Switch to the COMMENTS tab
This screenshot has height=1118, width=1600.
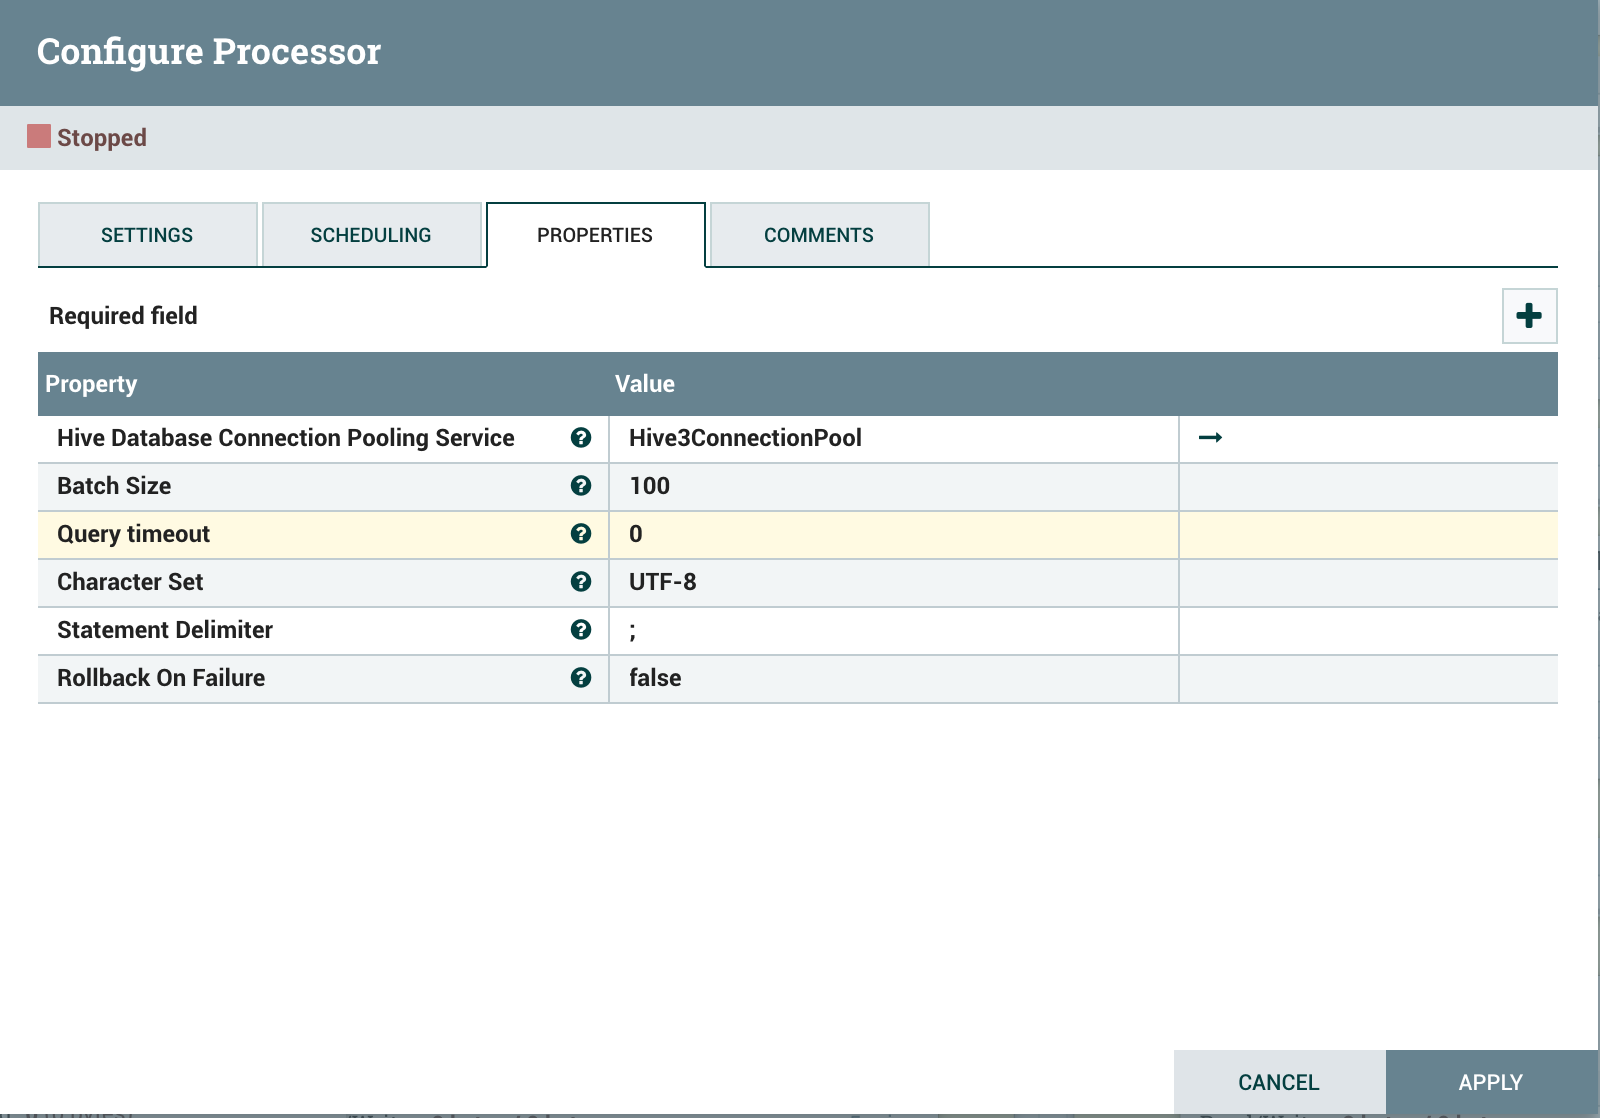tap(818, 235)
